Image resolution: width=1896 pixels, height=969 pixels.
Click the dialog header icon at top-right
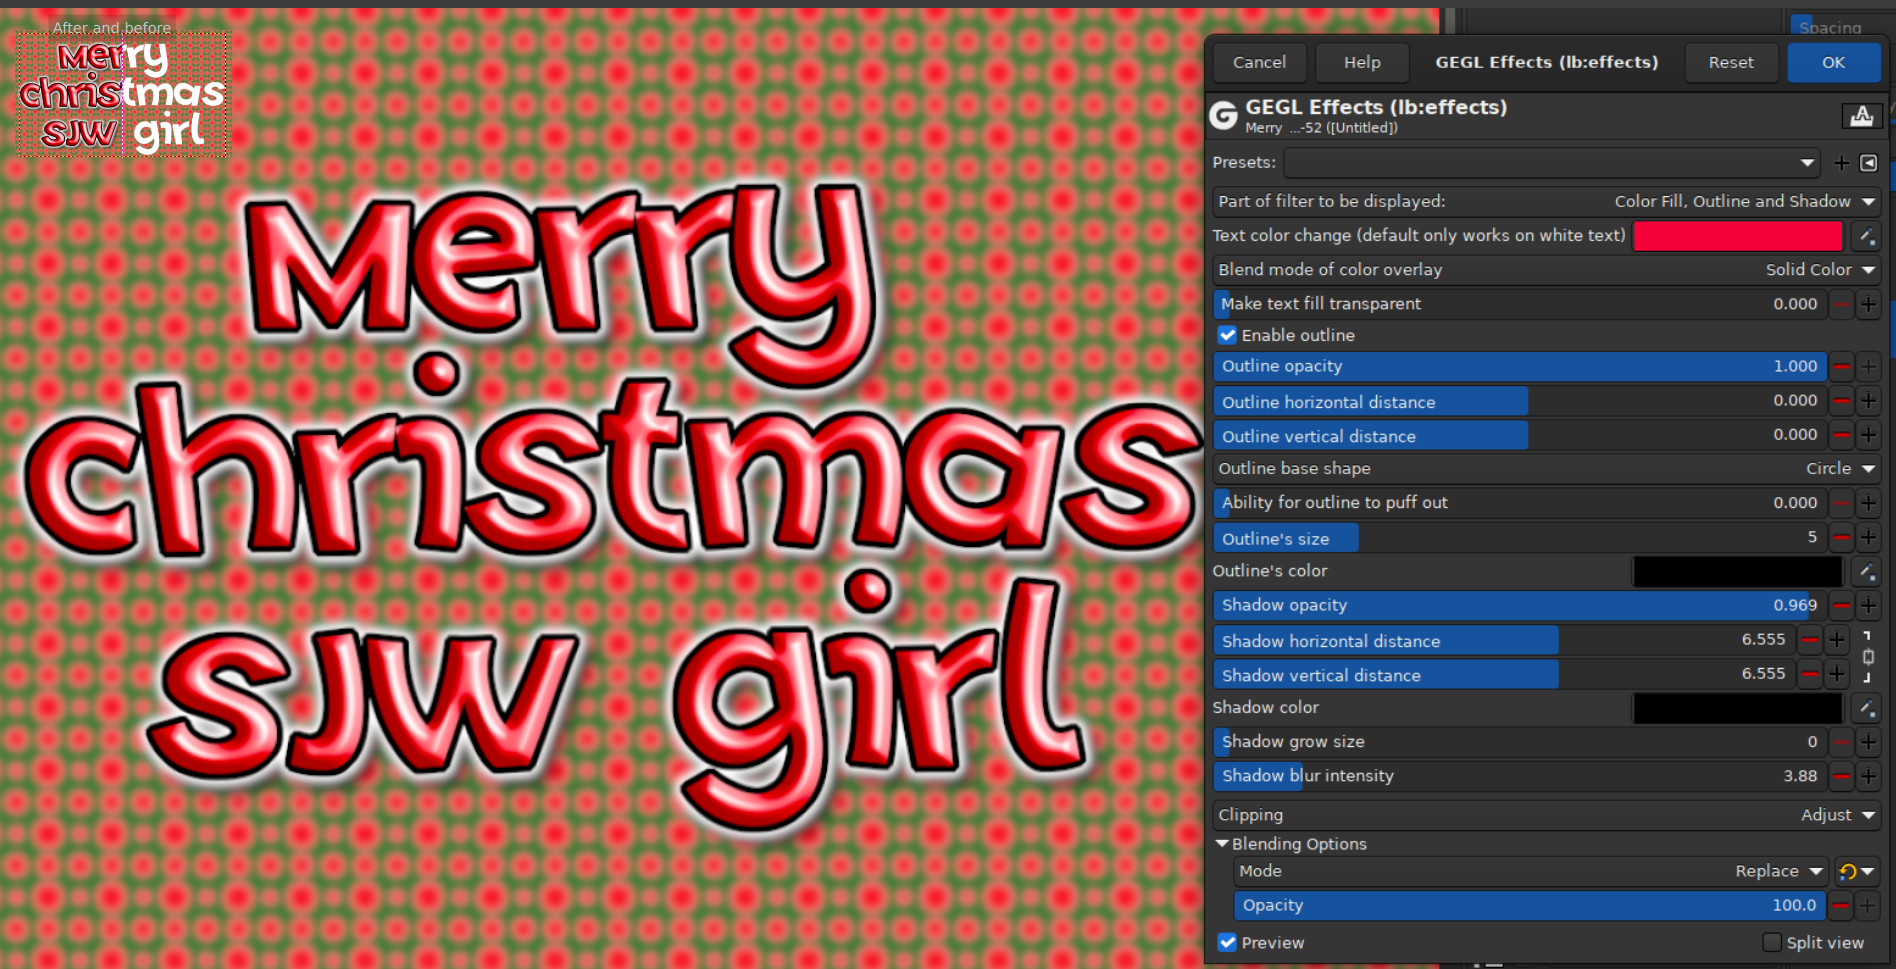click(x=1861, y=116)
